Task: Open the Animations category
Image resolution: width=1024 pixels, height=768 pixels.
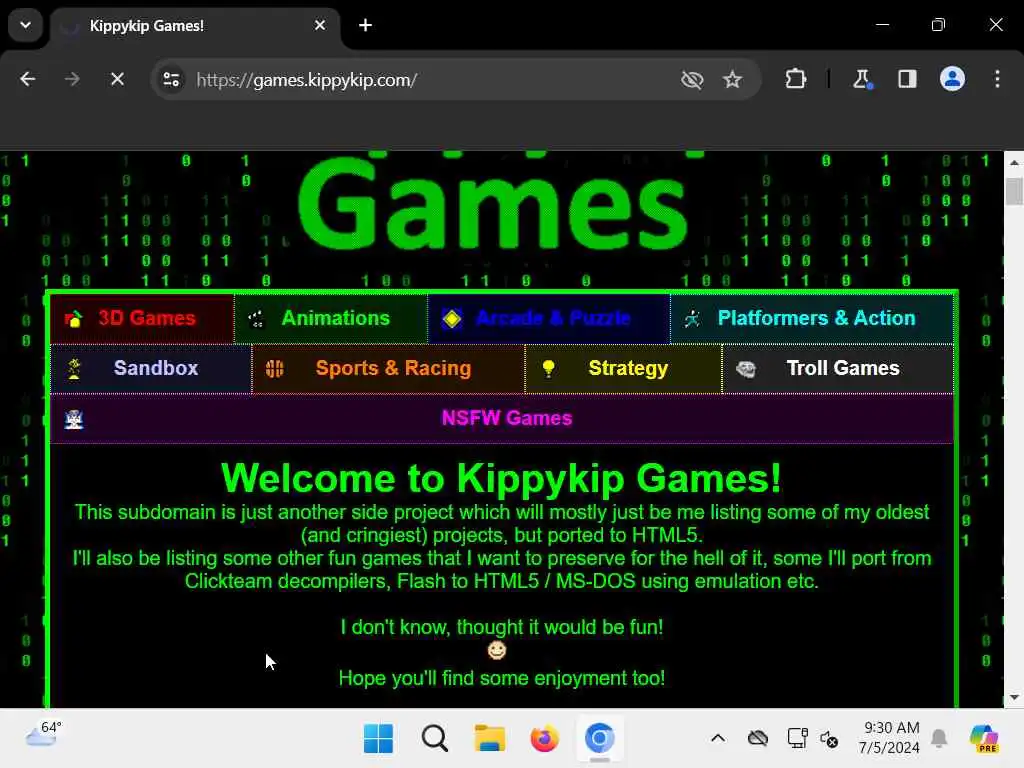Action: point(331,319)
